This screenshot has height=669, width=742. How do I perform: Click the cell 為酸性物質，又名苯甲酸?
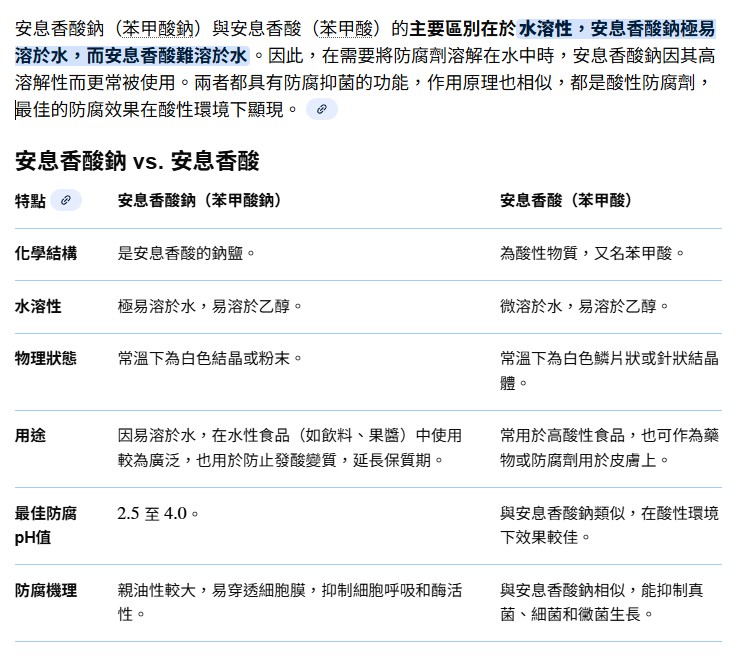pyautogui.click(x=592, y=253)
